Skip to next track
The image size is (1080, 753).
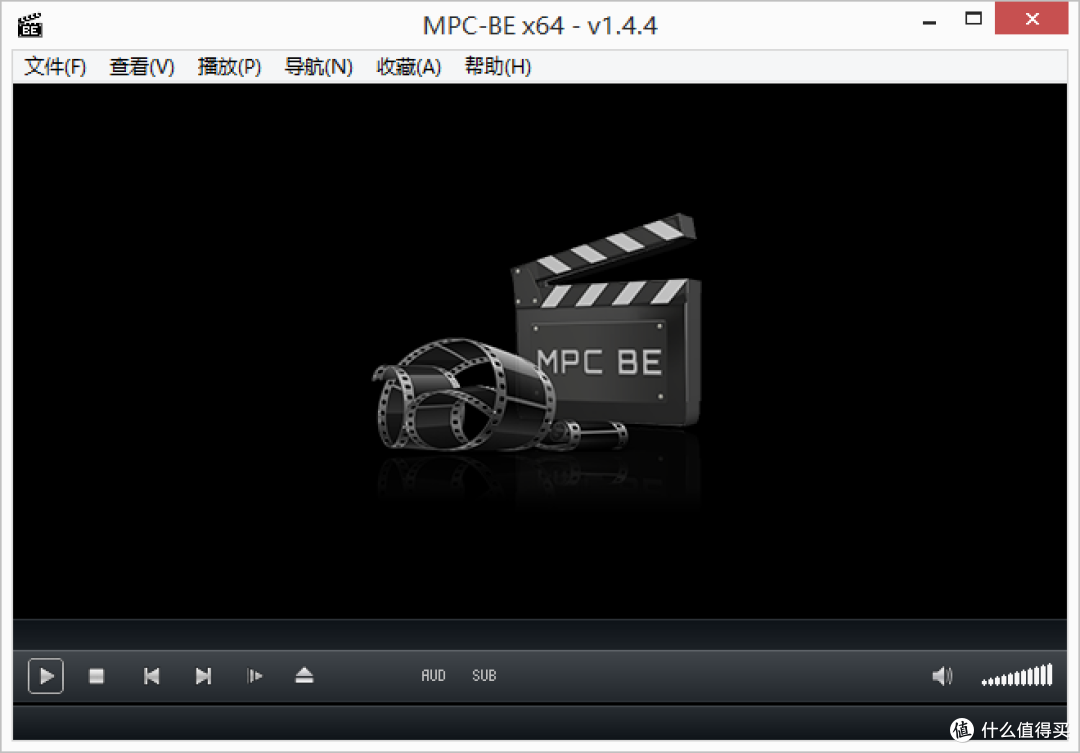(x=203, y=676)
